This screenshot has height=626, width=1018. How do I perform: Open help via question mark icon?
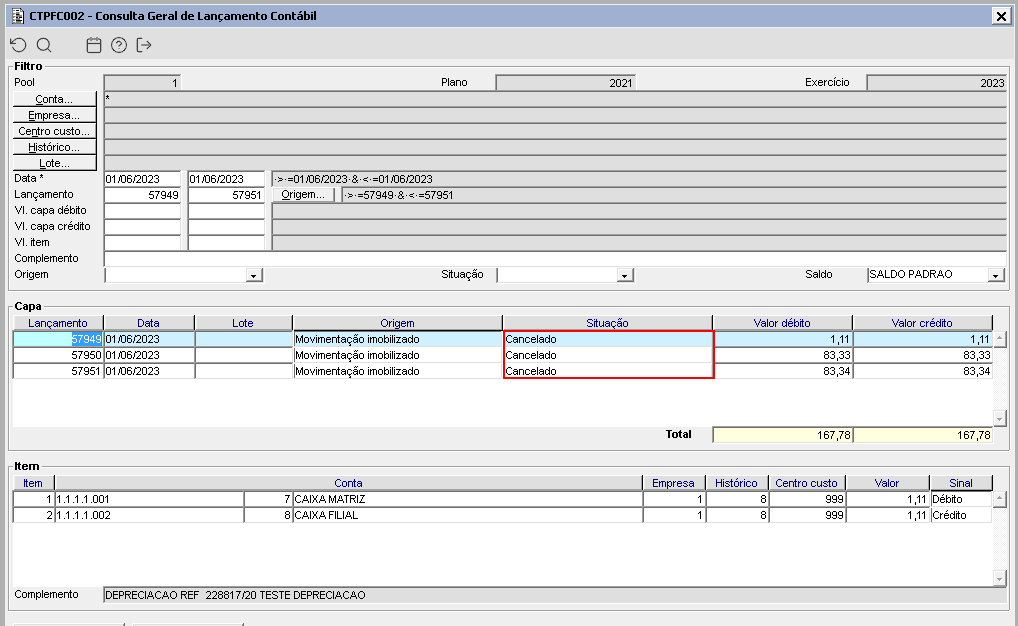(119, 45)
